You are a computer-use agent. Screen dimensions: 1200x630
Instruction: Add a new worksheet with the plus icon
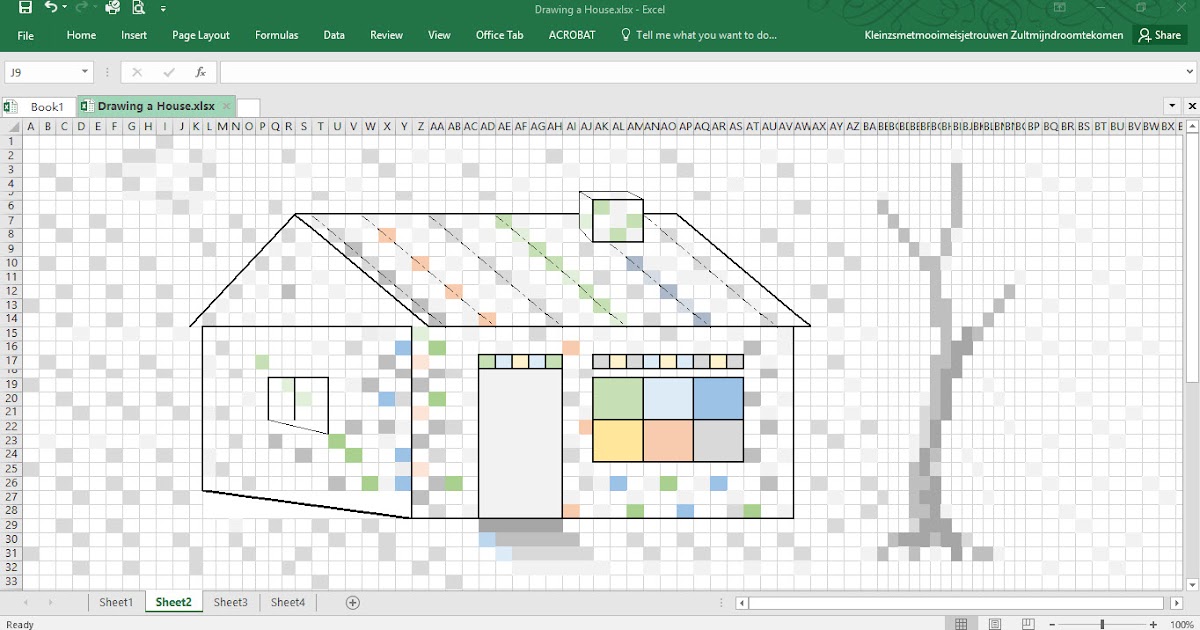pos(353,602)
